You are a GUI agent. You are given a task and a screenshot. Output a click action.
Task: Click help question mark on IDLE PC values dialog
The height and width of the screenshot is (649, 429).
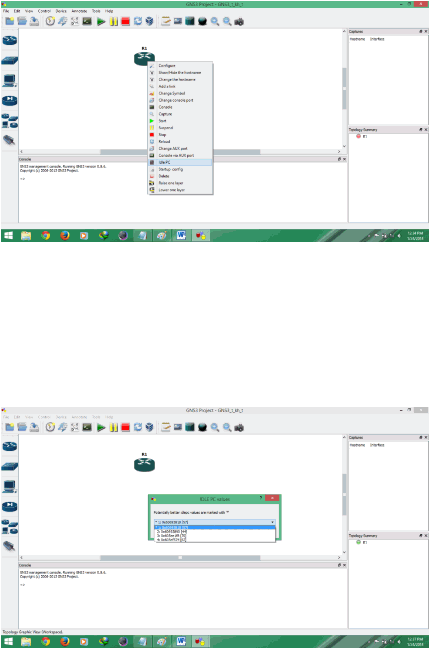tap(261, 498)
